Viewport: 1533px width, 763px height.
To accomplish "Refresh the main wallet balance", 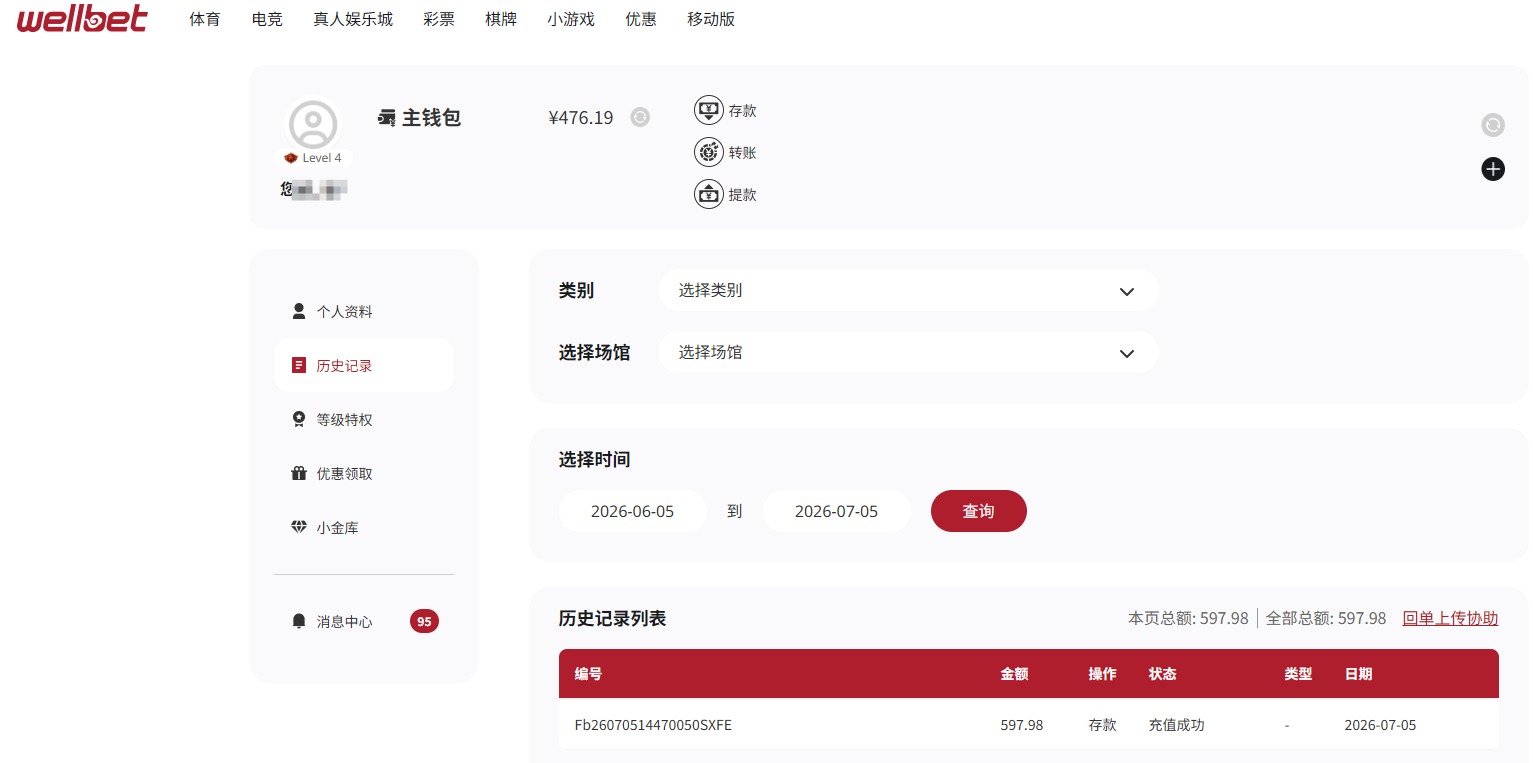I will pos(640,118).
